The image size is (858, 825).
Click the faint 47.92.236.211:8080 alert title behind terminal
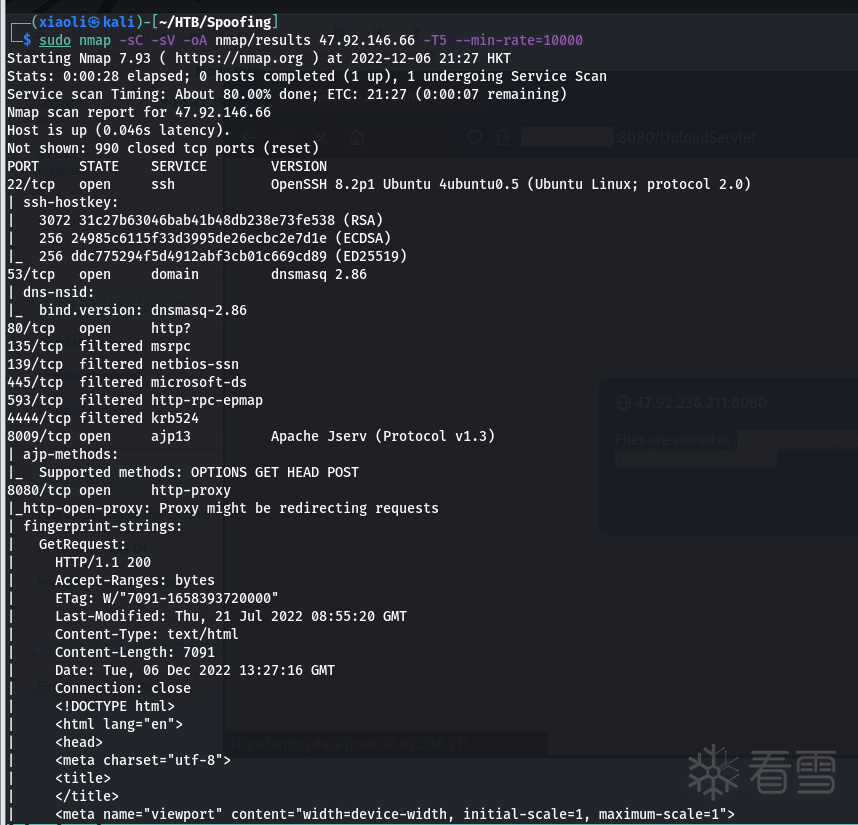point(700,403)
